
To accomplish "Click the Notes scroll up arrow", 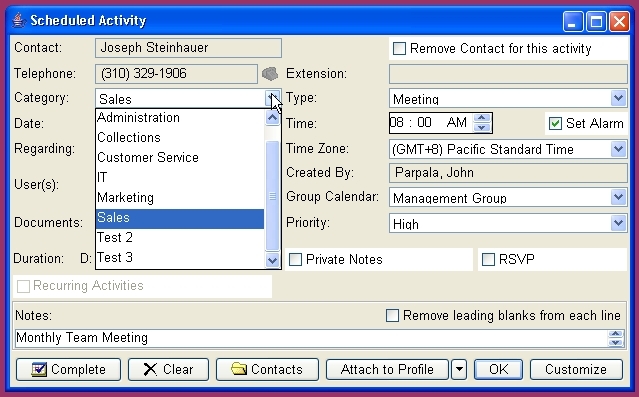I will point(615,334).
